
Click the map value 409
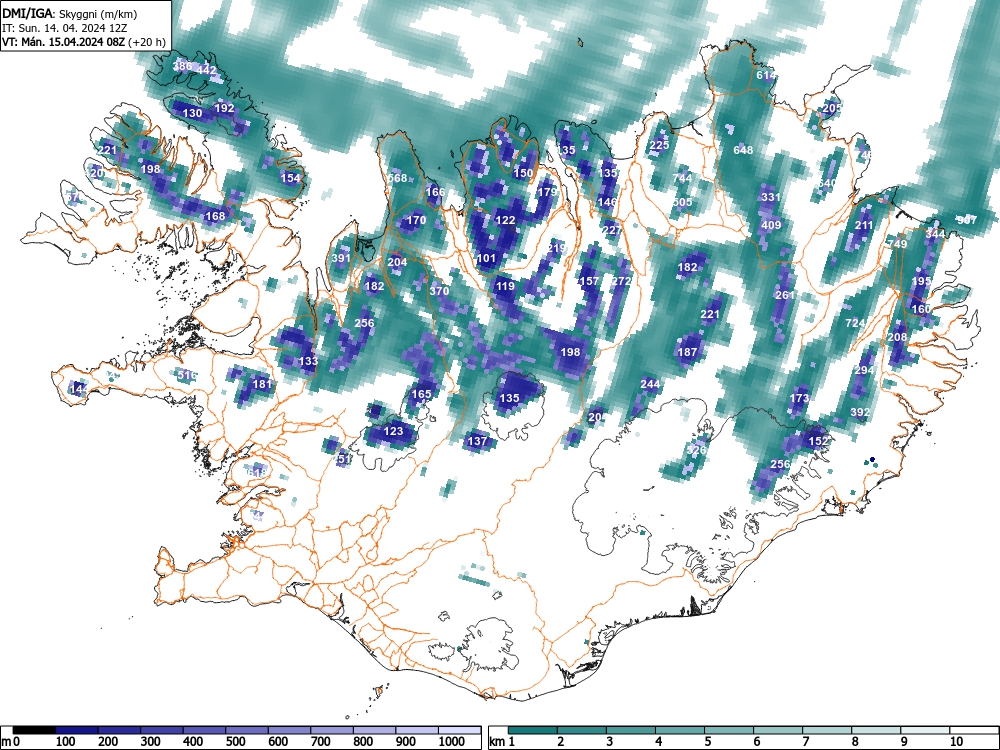pos(771,225)
